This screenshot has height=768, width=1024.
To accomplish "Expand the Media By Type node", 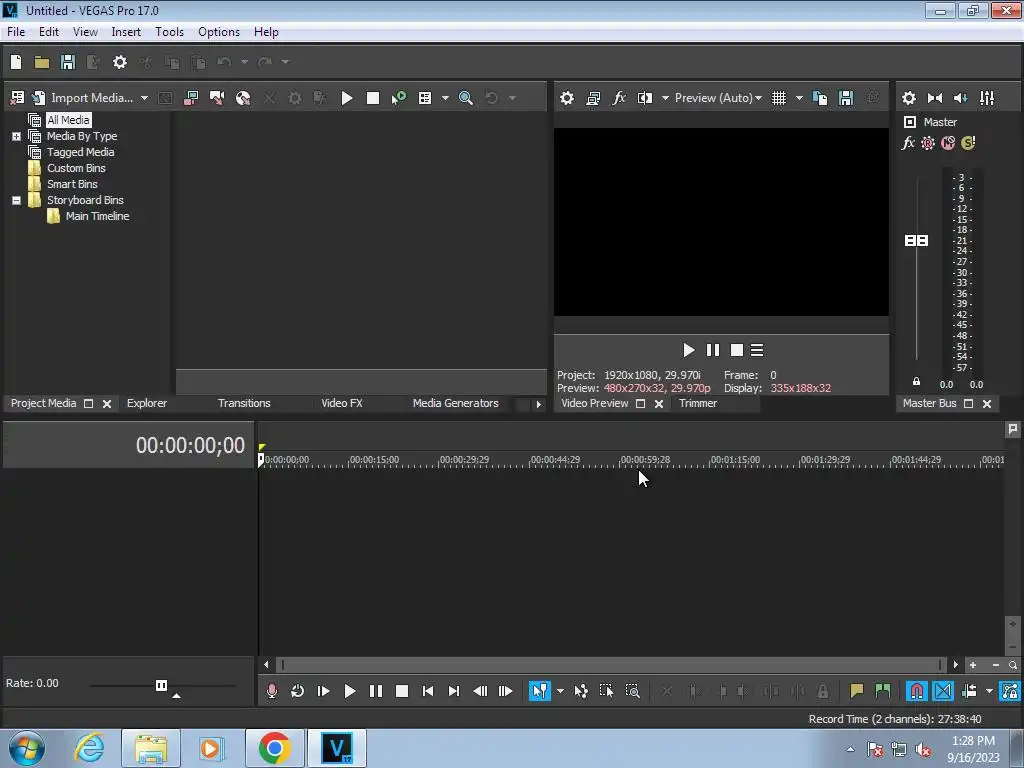I will [x=16, y=136].
